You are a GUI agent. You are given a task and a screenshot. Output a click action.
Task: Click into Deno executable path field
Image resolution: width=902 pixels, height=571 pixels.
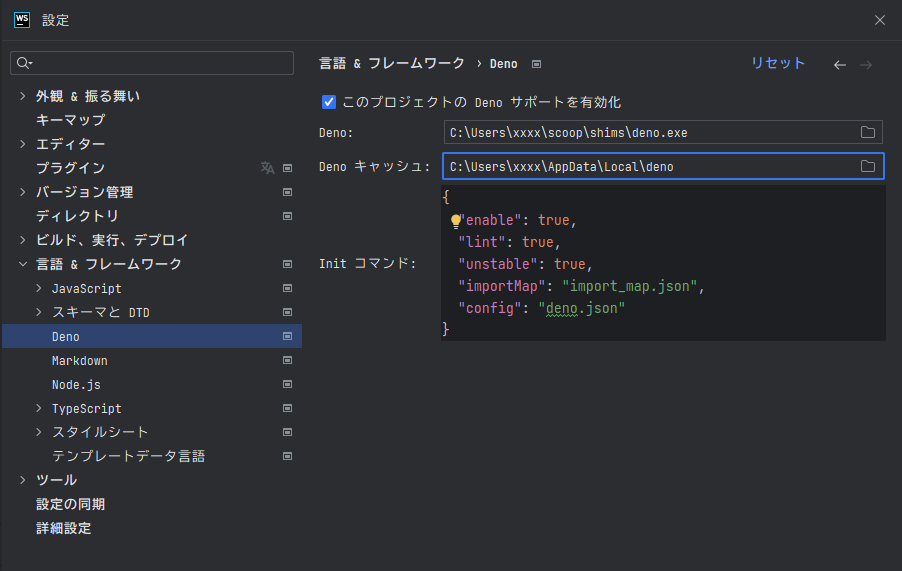point(663,132)
